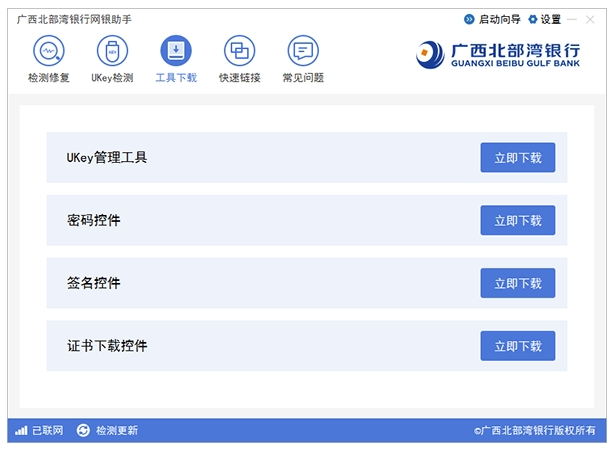Click the 密码控件 row label
Screen dimensions: 613x449
pyautogui.click(x=93, y=220)
